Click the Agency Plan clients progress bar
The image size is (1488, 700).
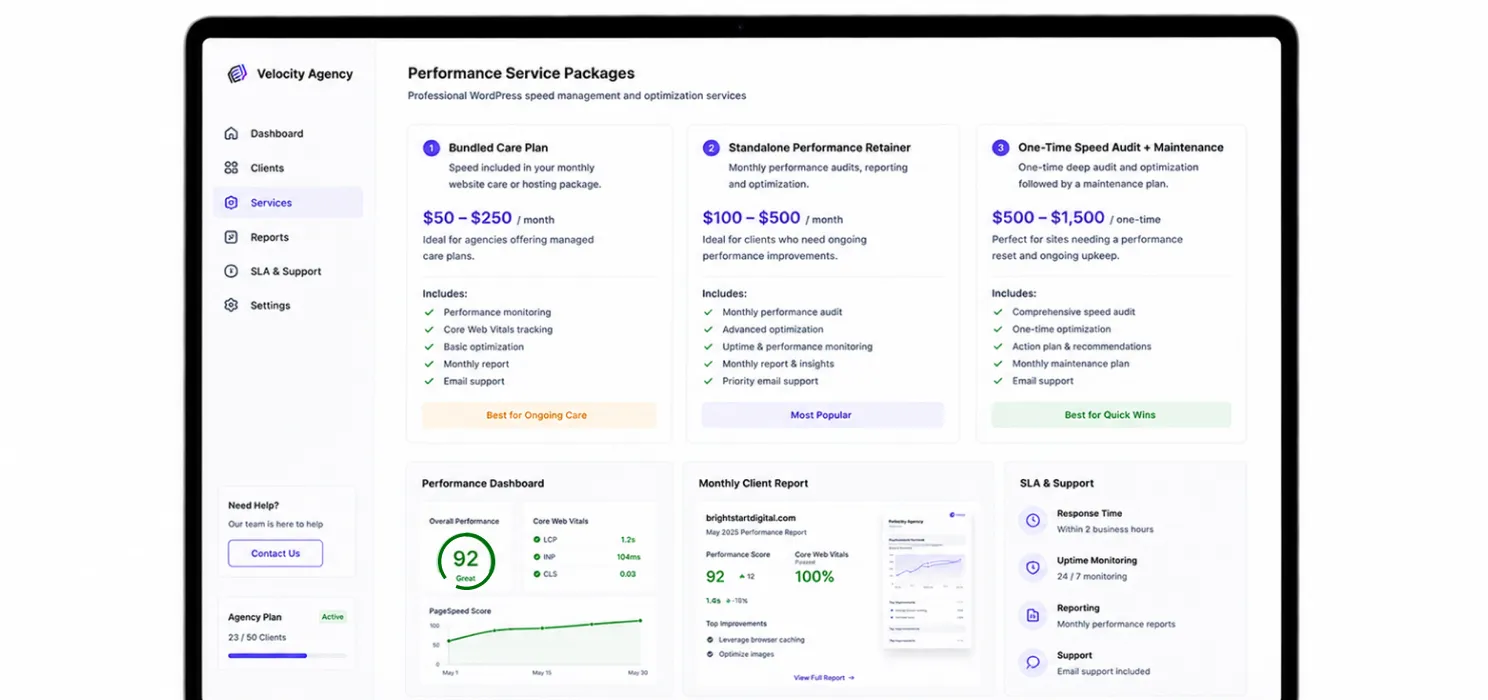tap(287, 656)
